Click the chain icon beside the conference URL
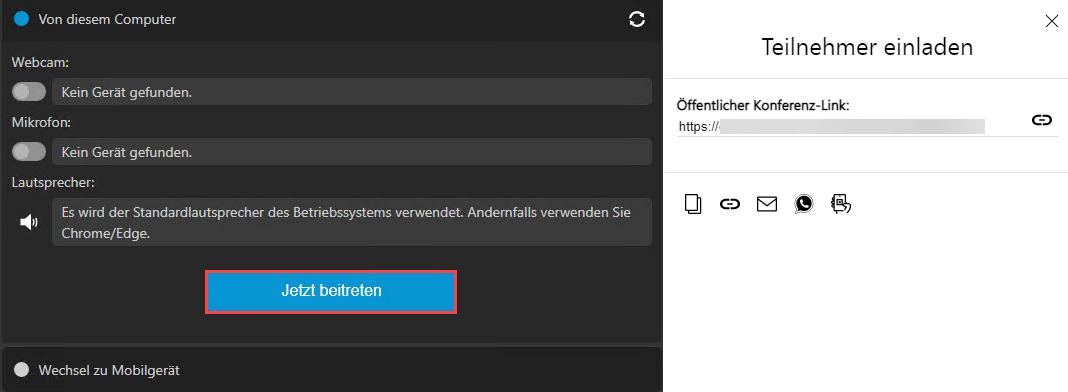This screenshot has height=392, width=1068. coord(1041,120)
